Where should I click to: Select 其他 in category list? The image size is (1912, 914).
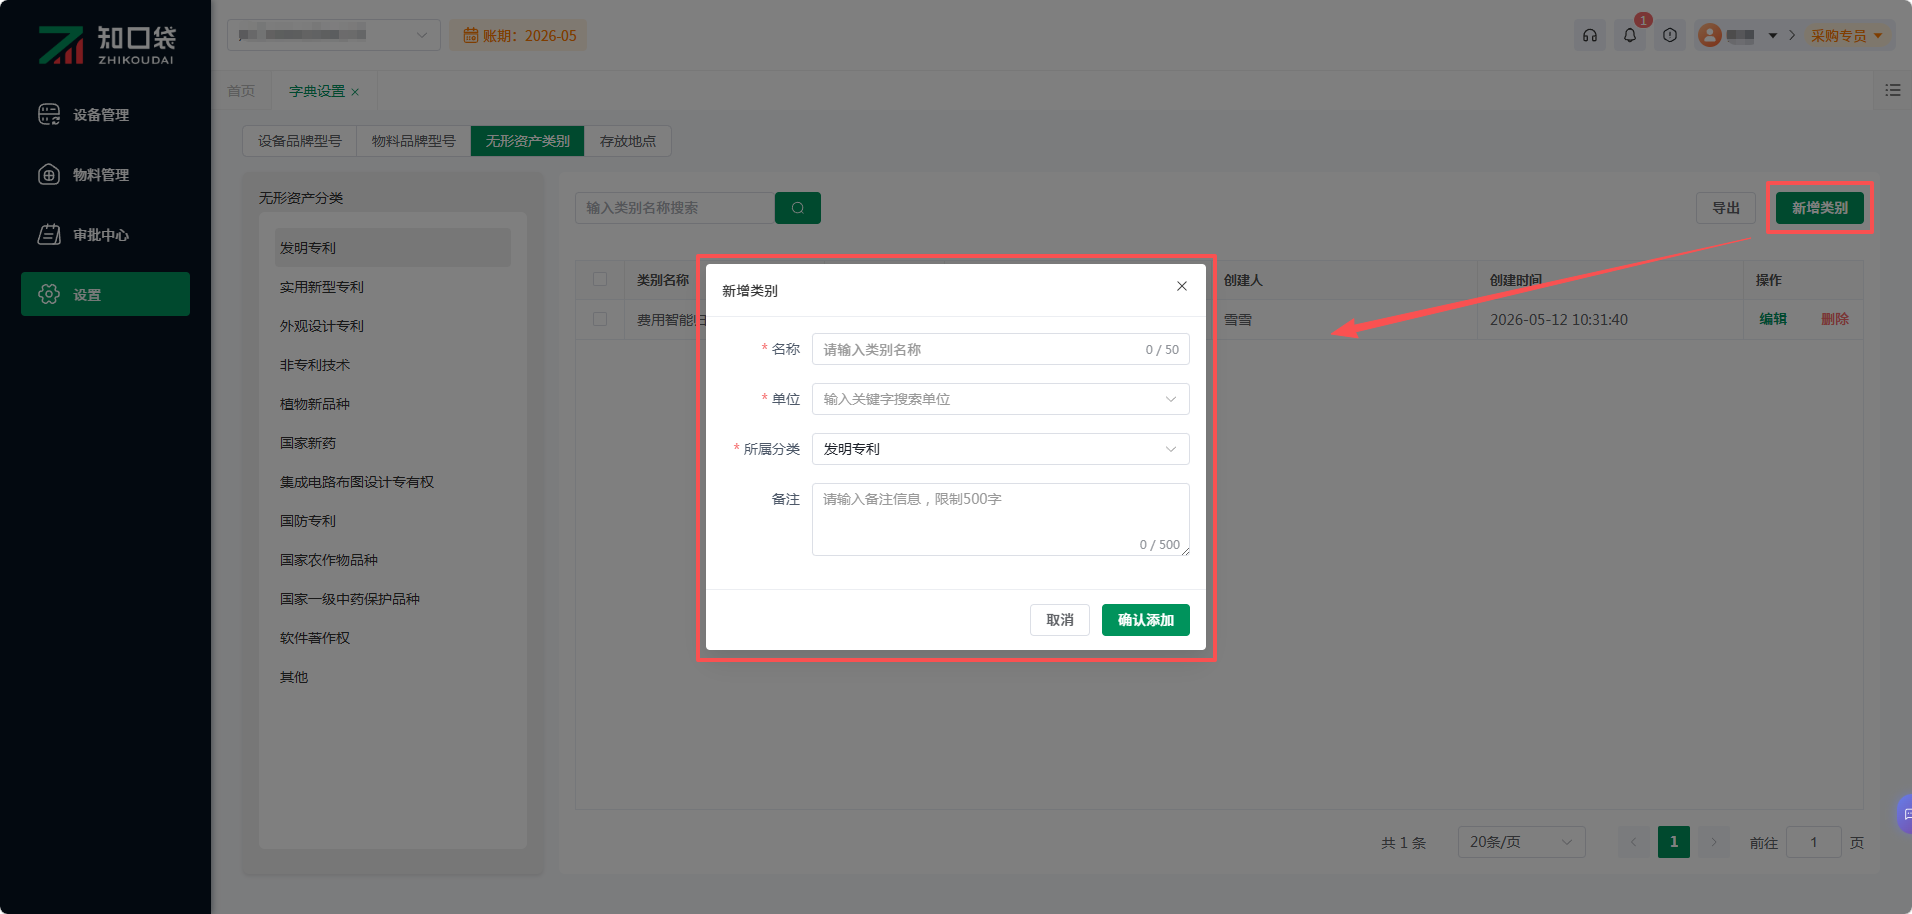click(392, 677)
